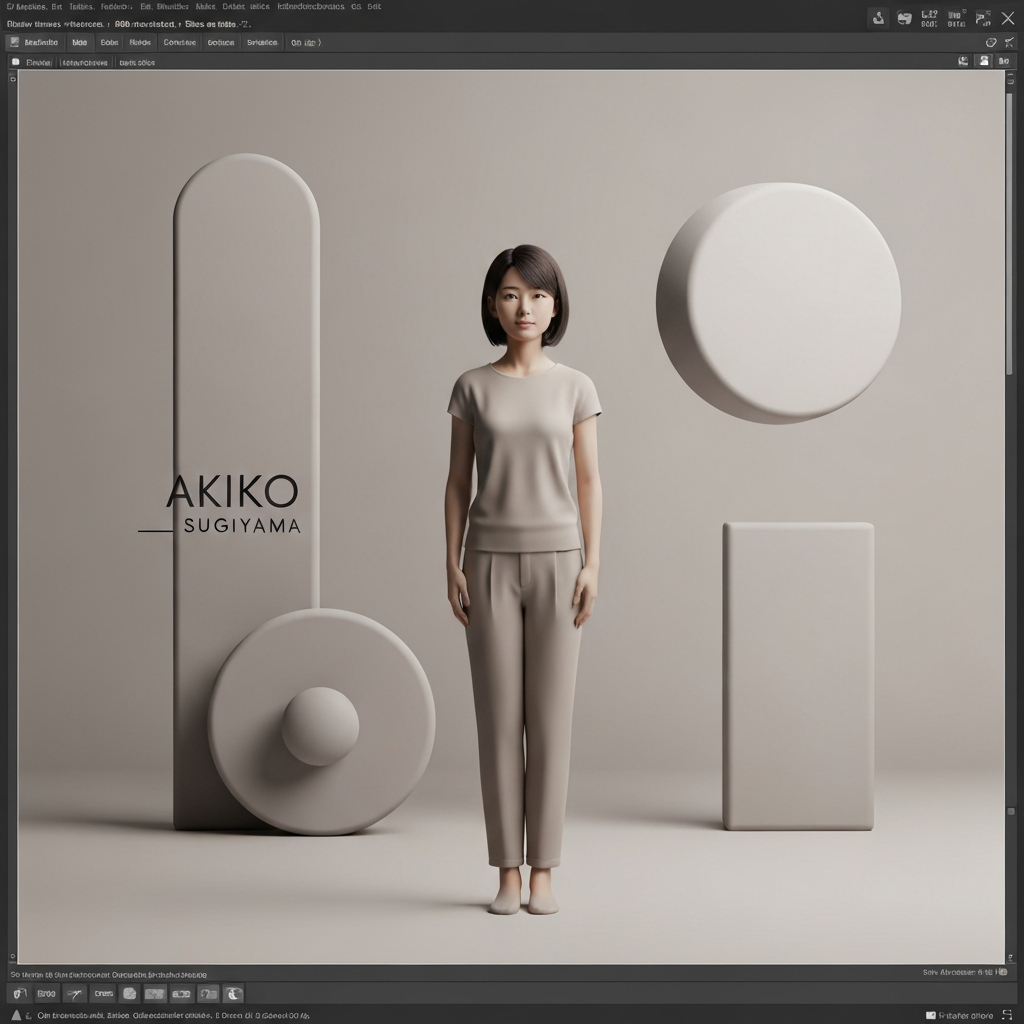The height and width of the screenshot is (1024, 1024).
Task: Click the pin icon at the tab row's right end
Action: [1010, 42]
